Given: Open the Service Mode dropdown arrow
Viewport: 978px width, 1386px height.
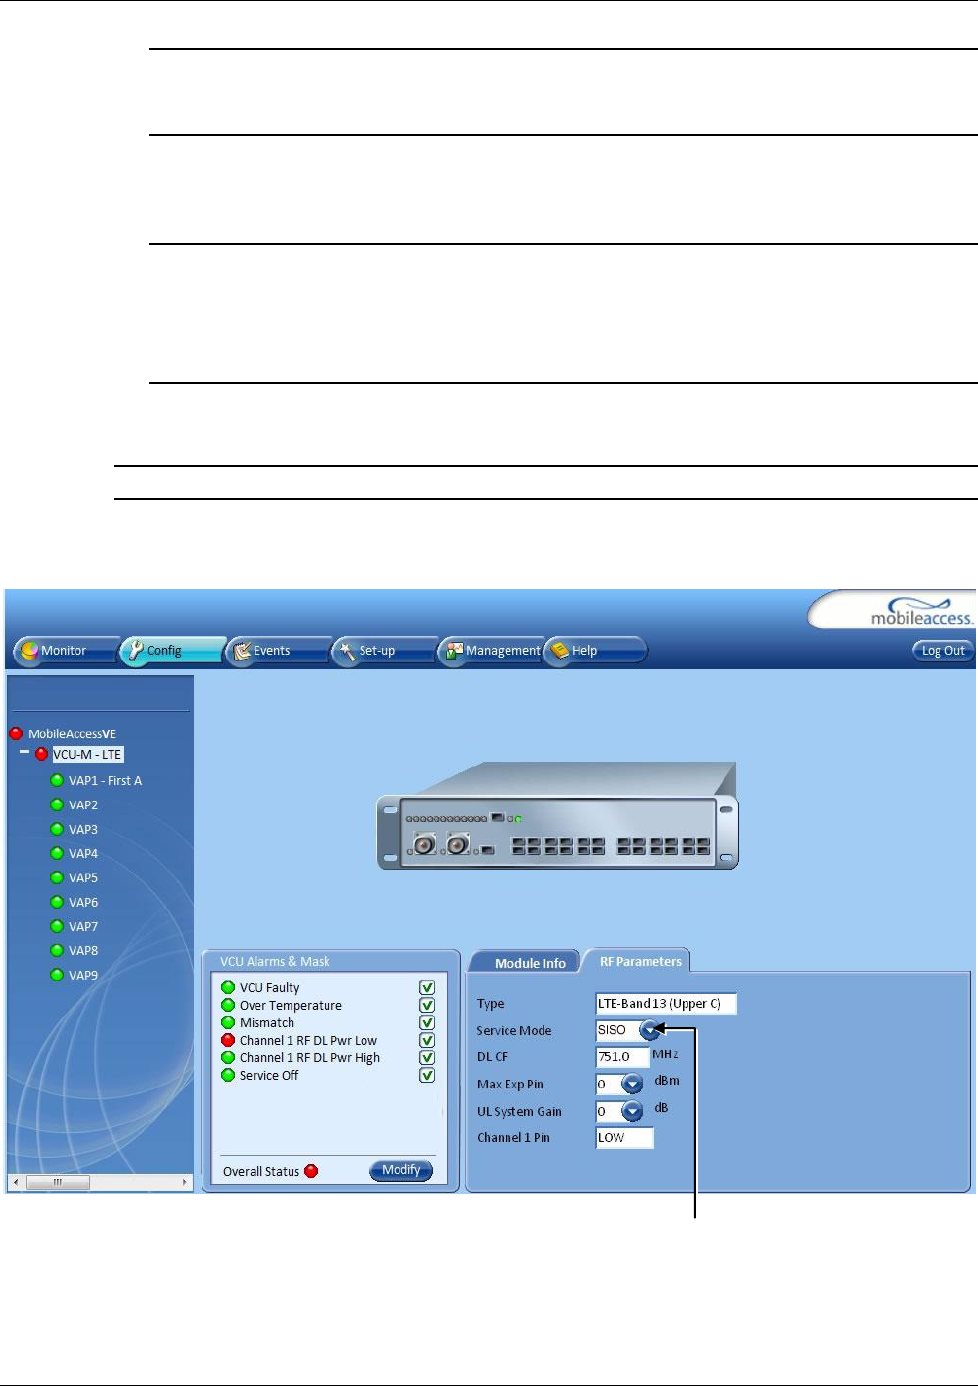Looking at the screenshot, I should pyautogui.click(x=650, y=1030).
